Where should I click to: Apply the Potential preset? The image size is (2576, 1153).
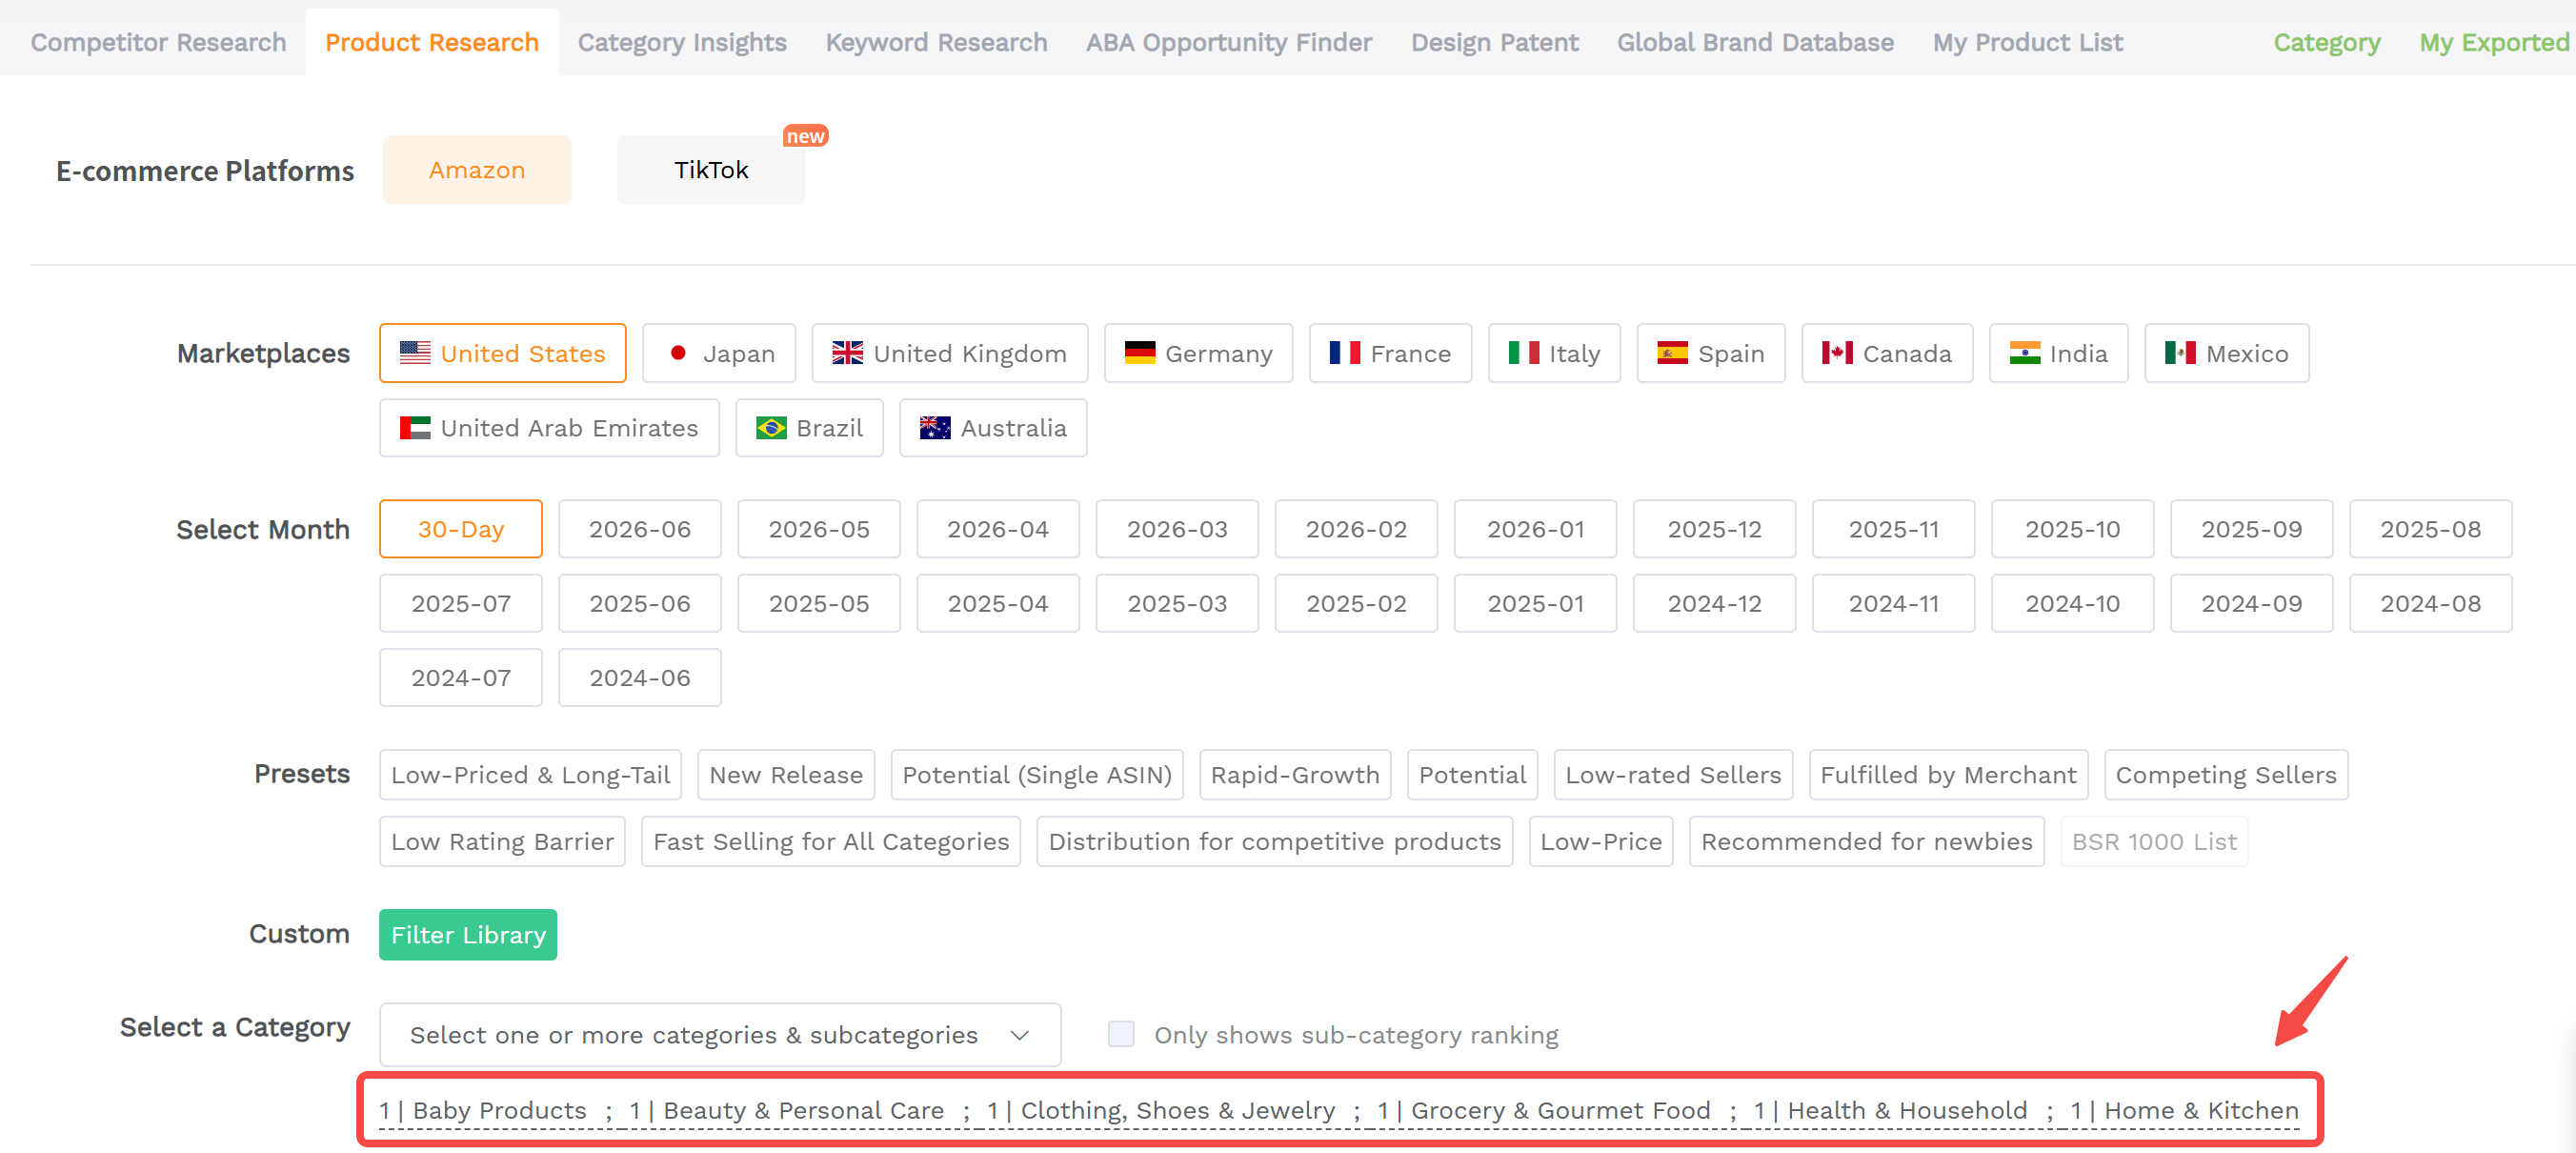tap(1472, 775)
